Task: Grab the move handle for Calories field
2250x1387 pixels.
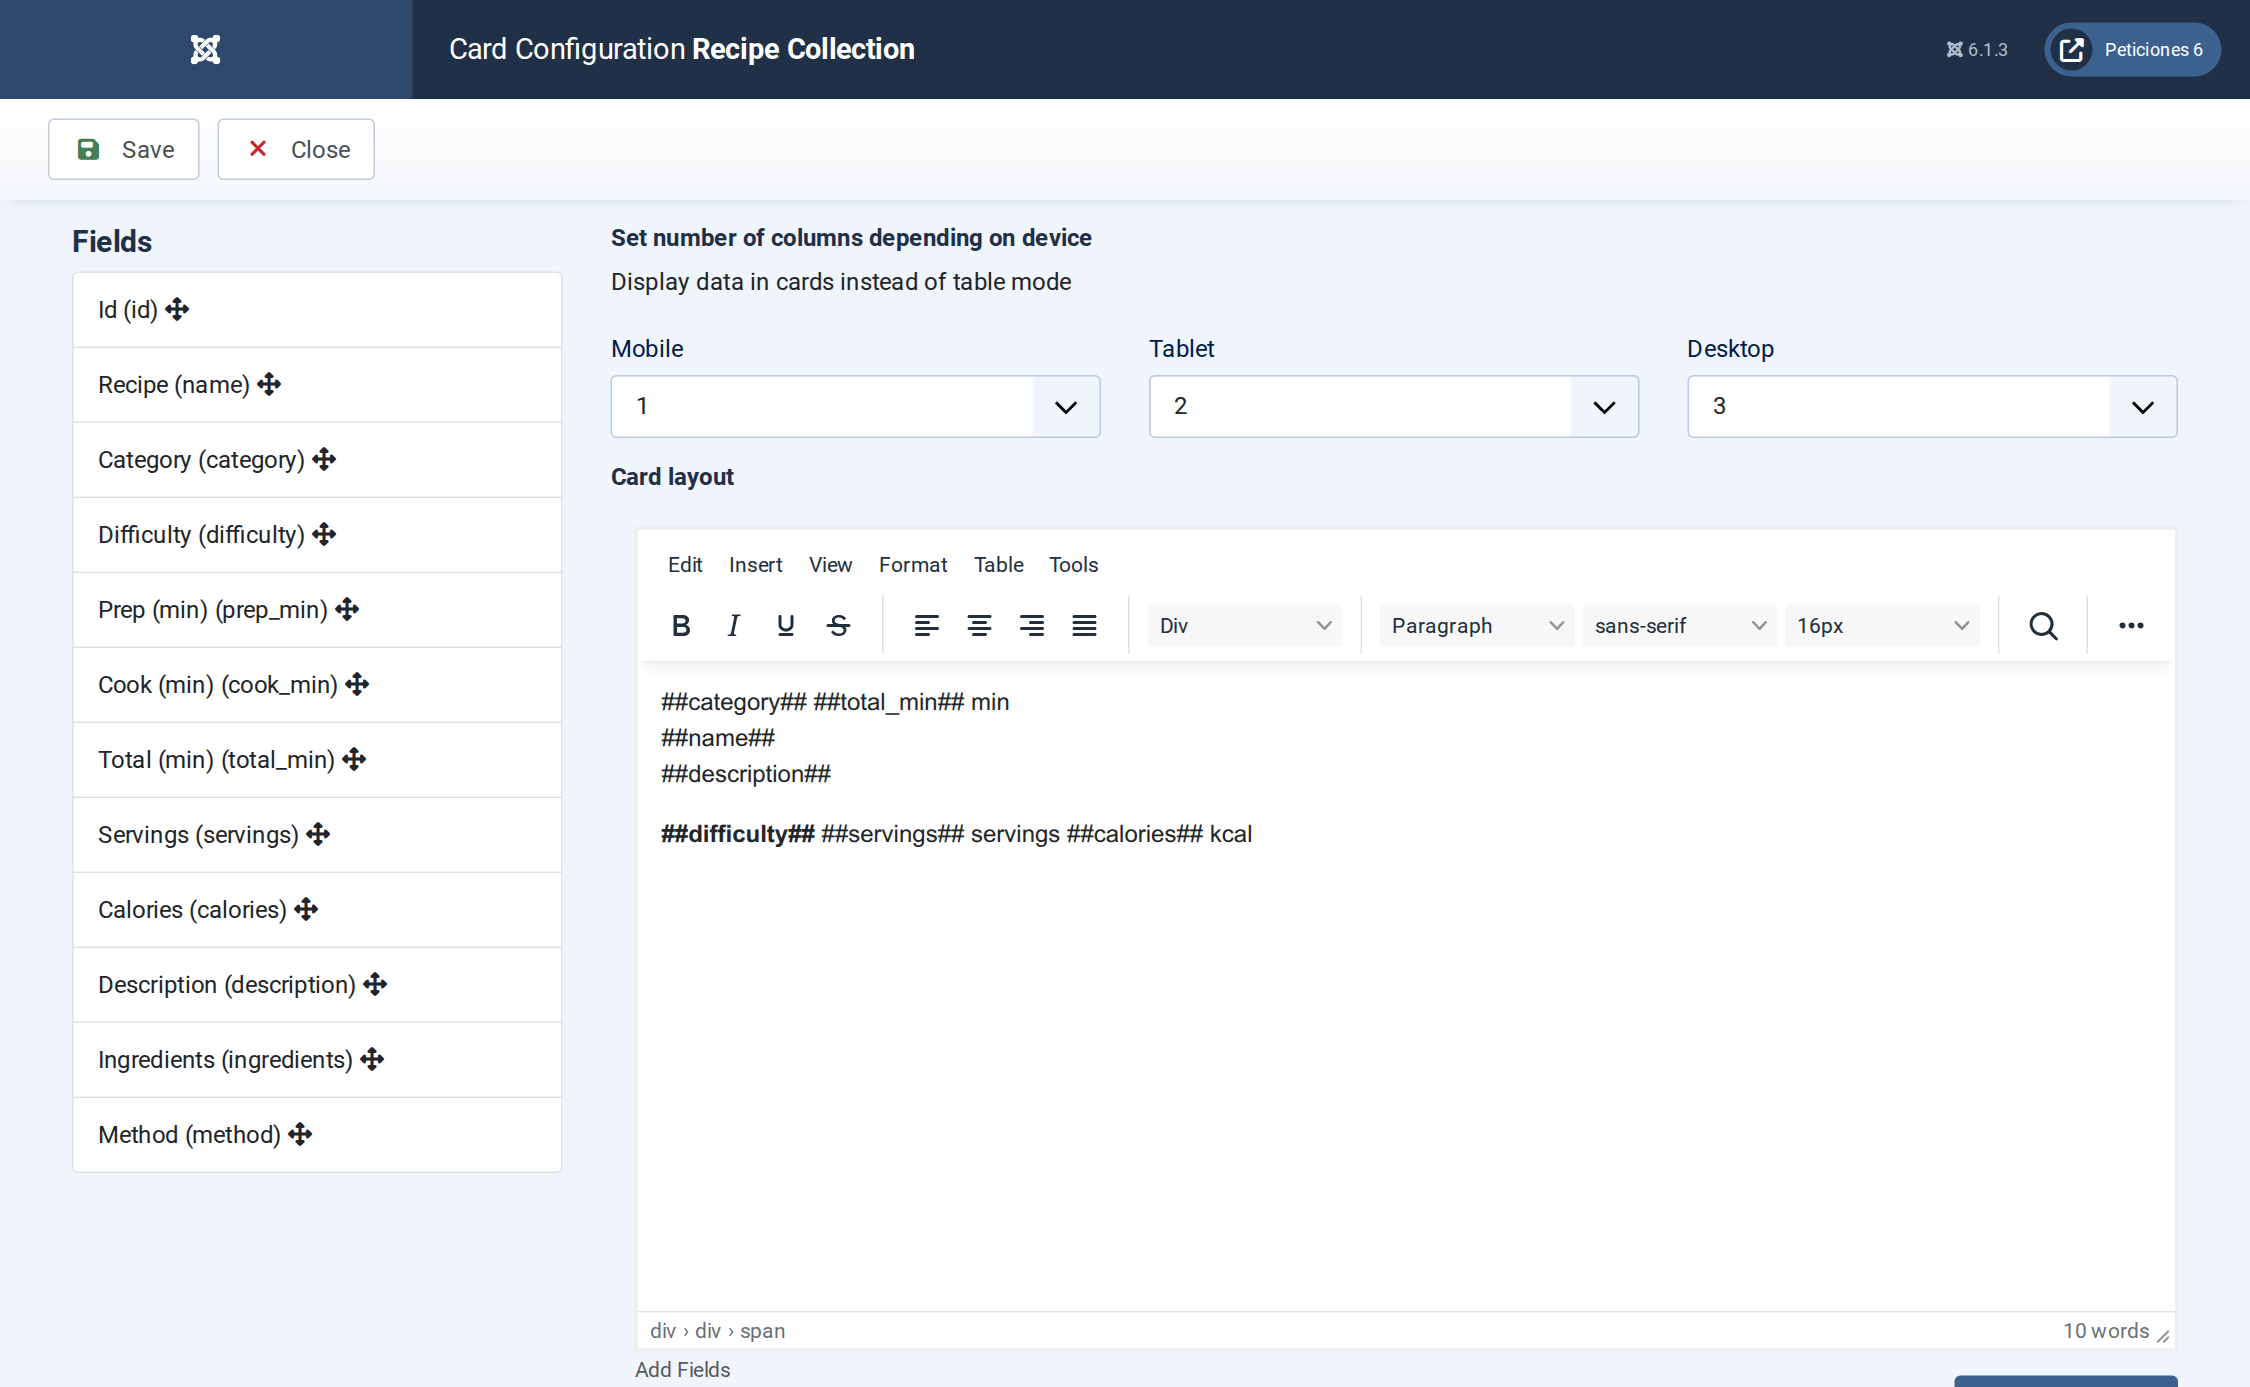Action: (307, 909)
